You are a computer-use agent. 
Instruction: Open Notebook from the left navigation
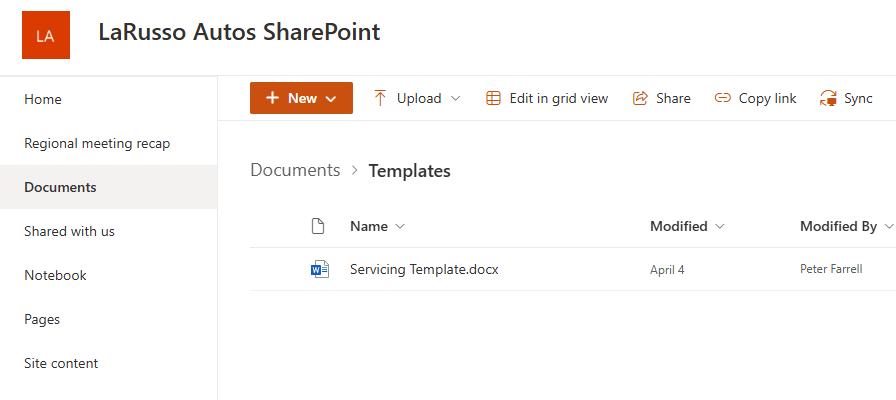tap(55, 275)
